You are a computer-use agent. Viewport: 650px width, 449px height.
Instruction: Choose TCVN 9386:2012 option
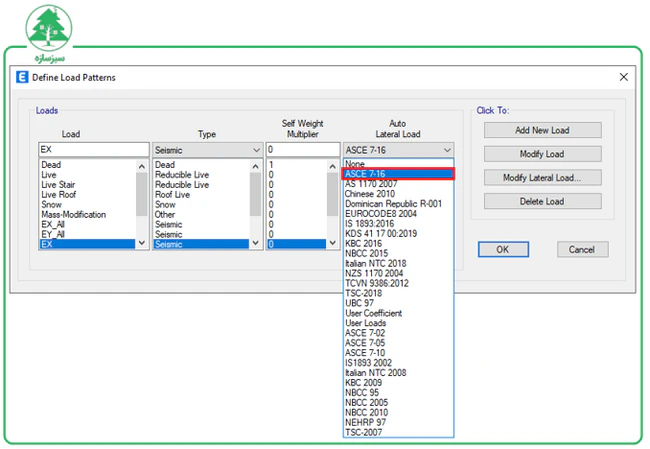click(398, 283)
